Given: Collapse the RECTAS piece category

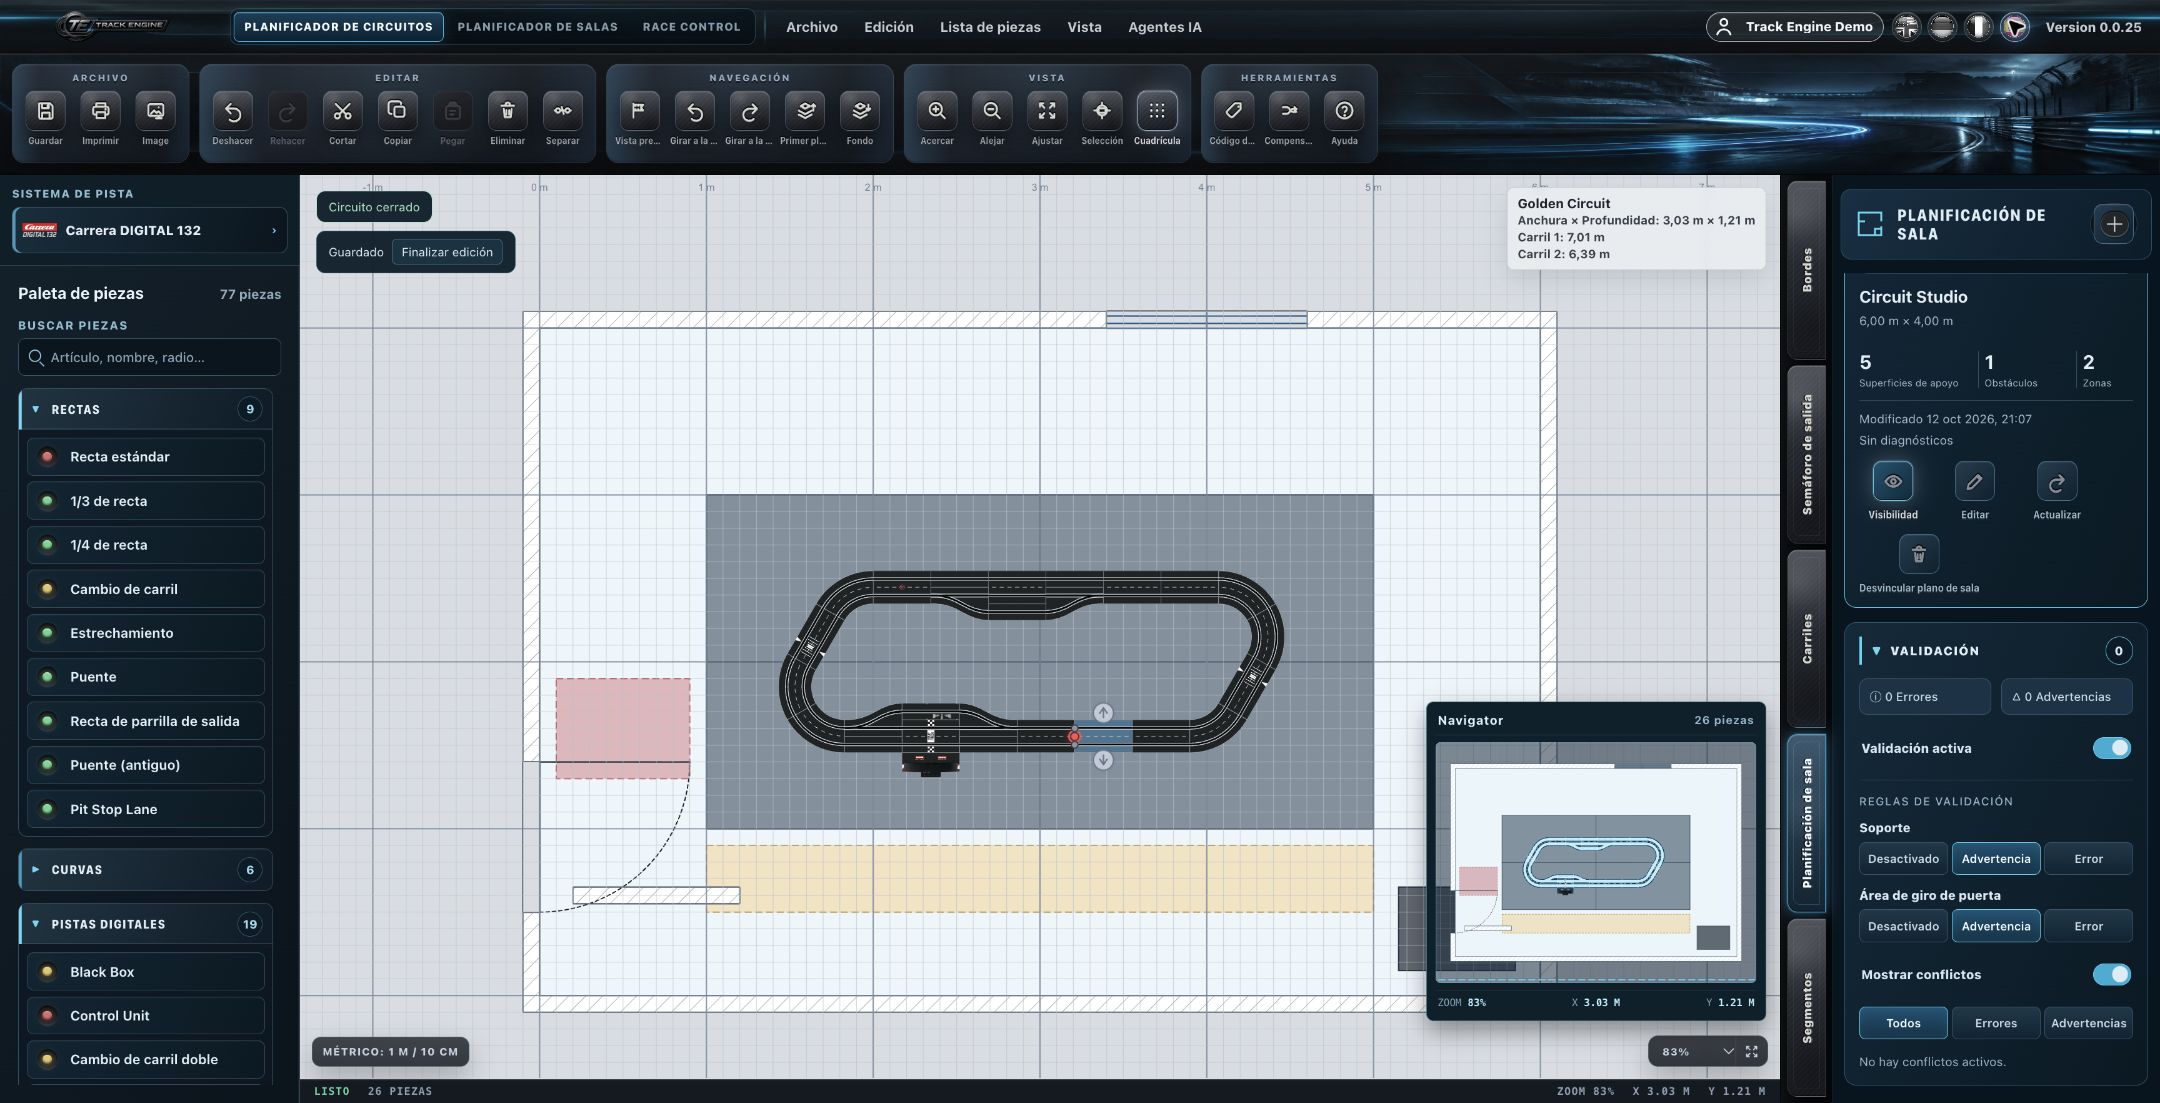Looking at the screenshot, I should 146,409.
